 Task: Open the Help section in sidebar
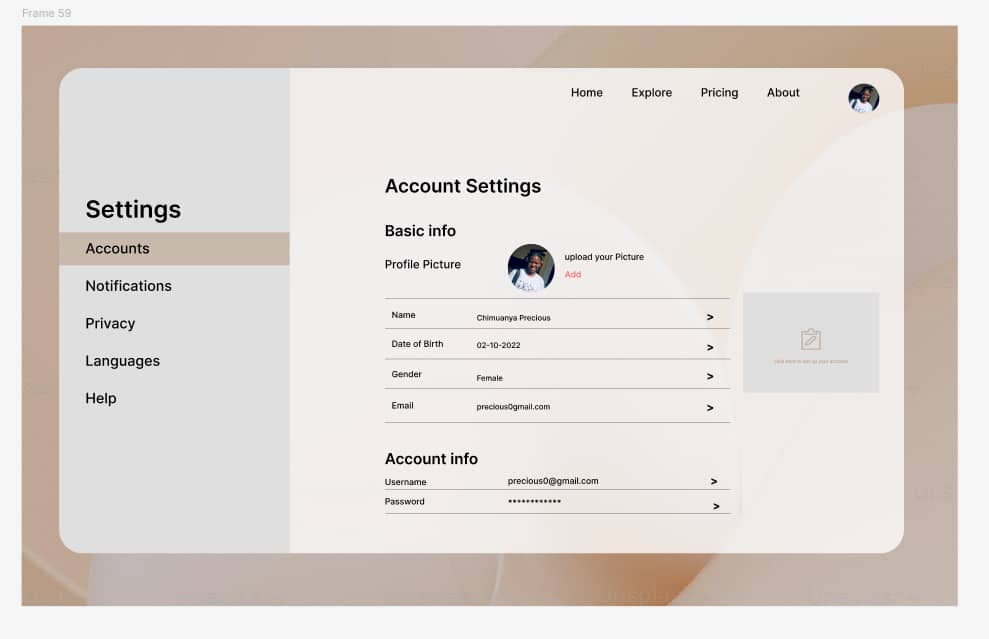(x=101, y=398)
